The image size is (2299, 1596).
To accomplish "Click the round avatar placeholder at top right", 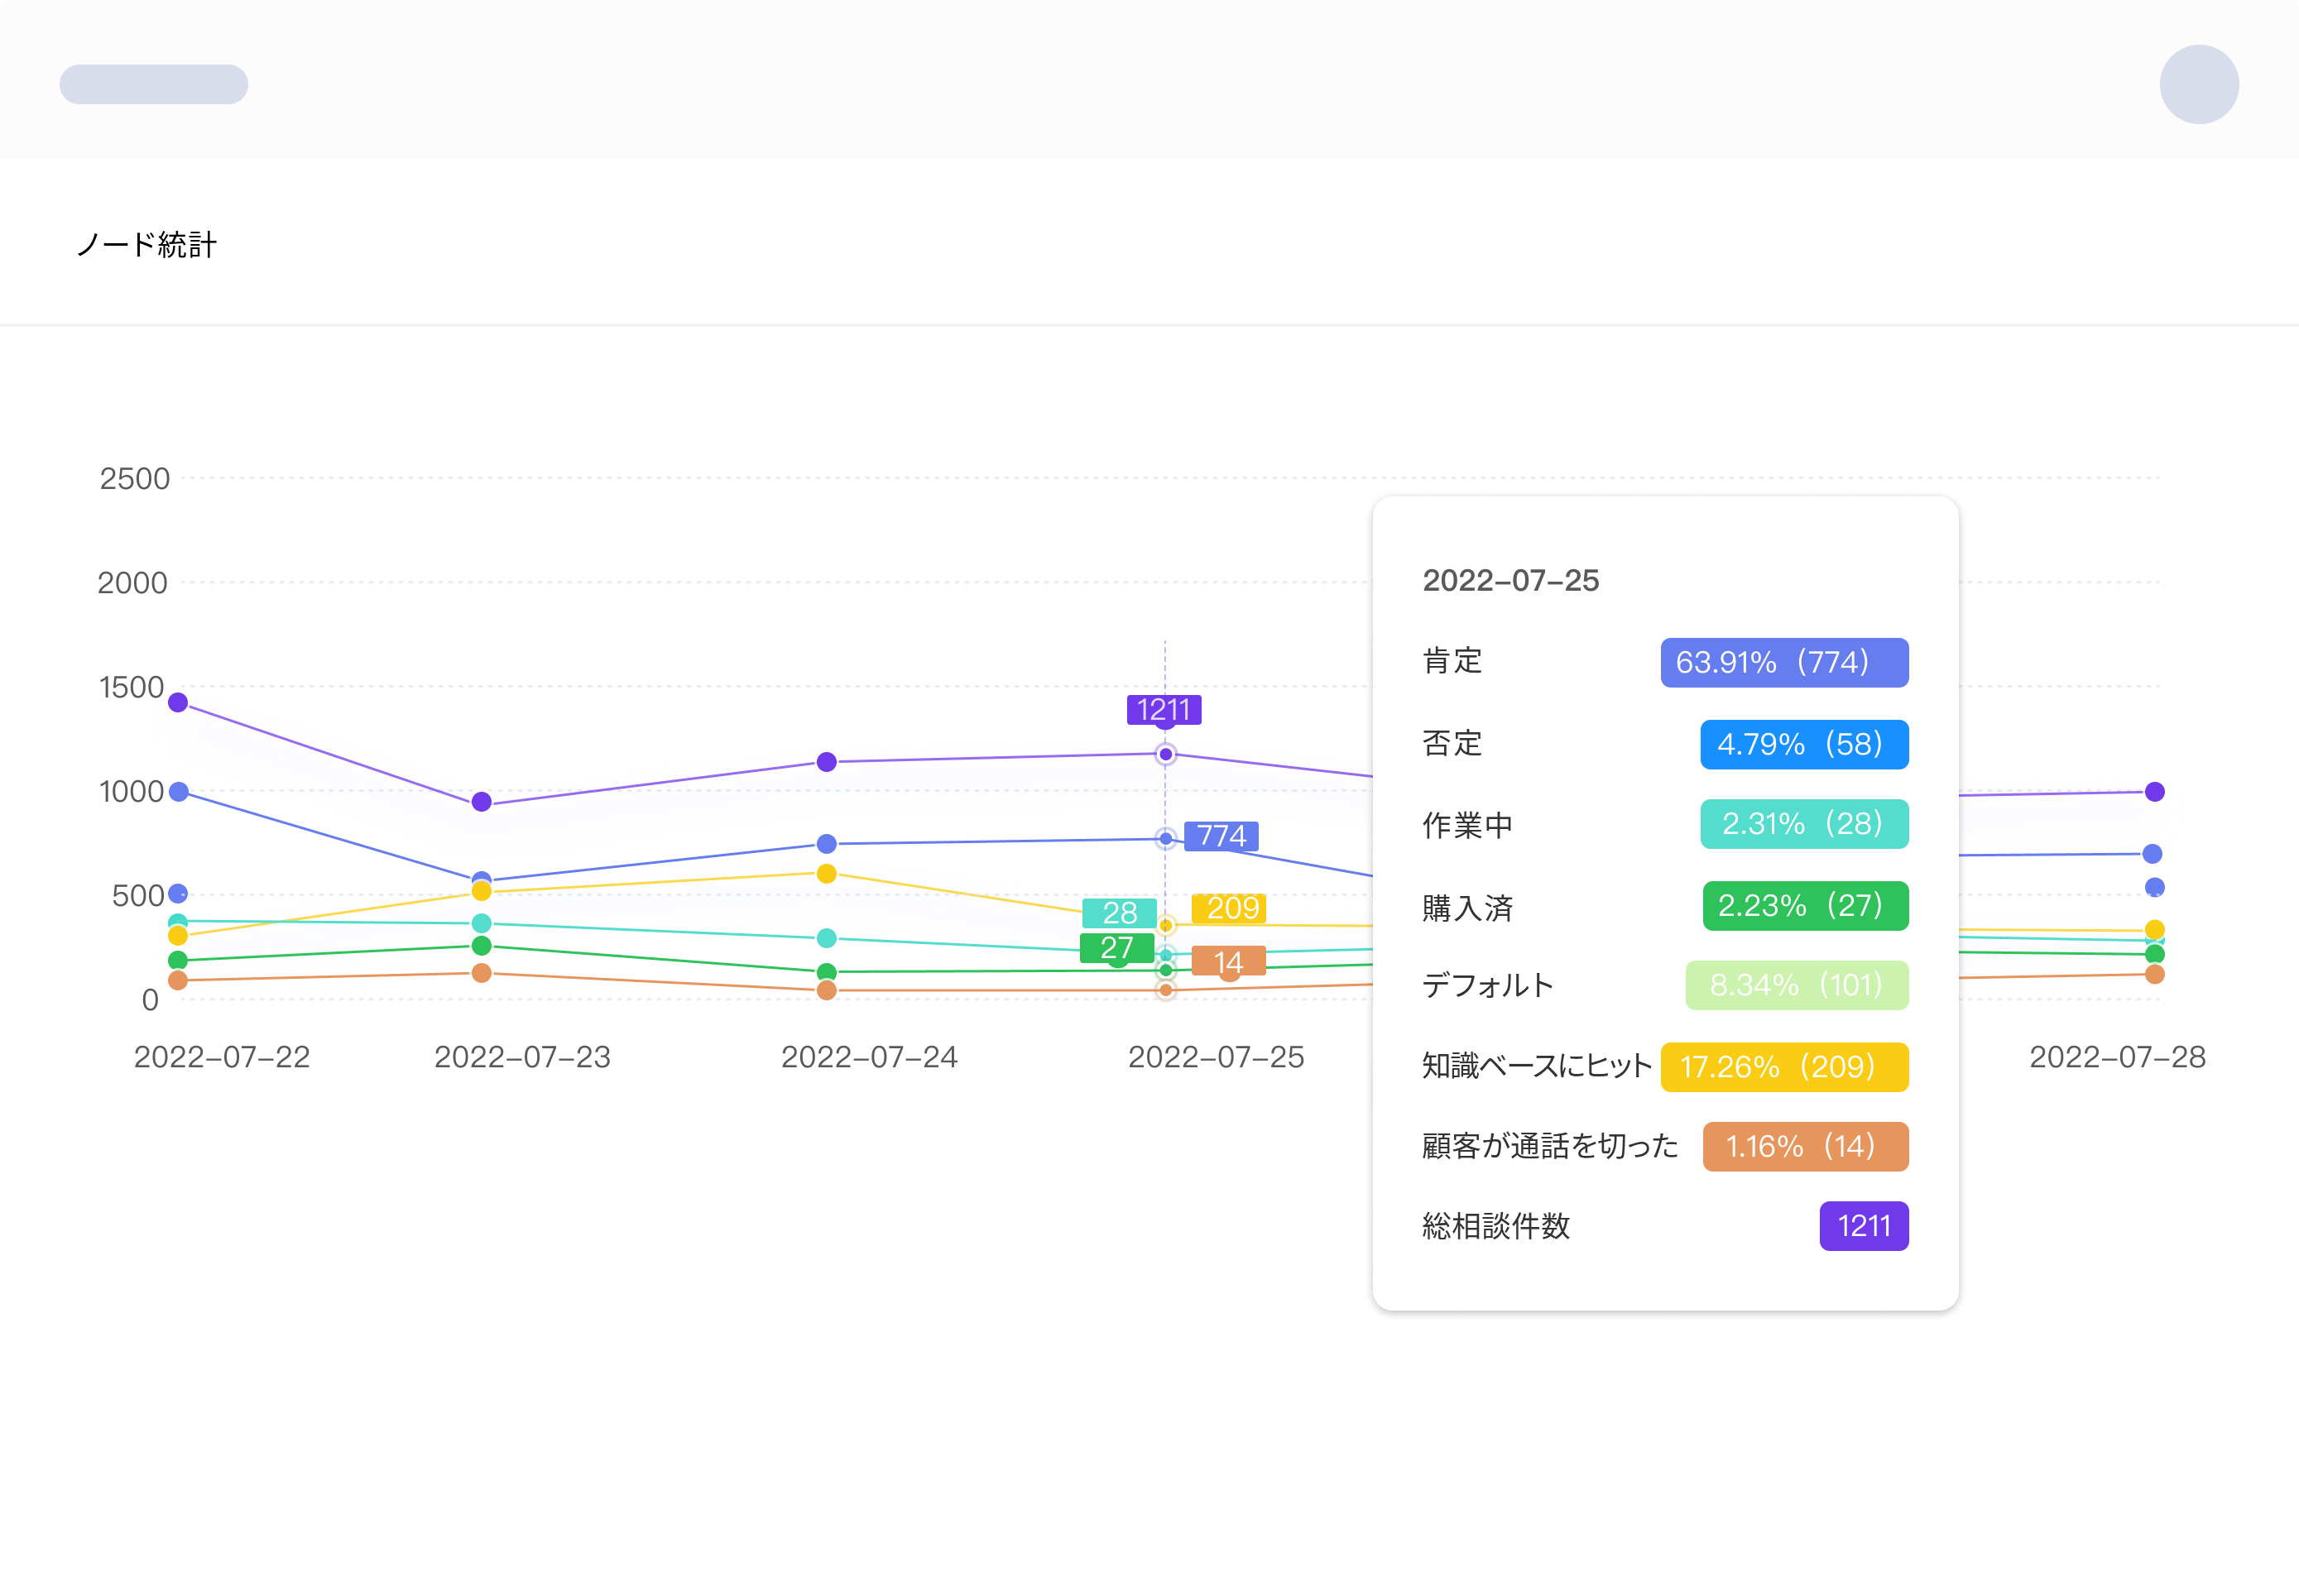I will pos(2198,84).
